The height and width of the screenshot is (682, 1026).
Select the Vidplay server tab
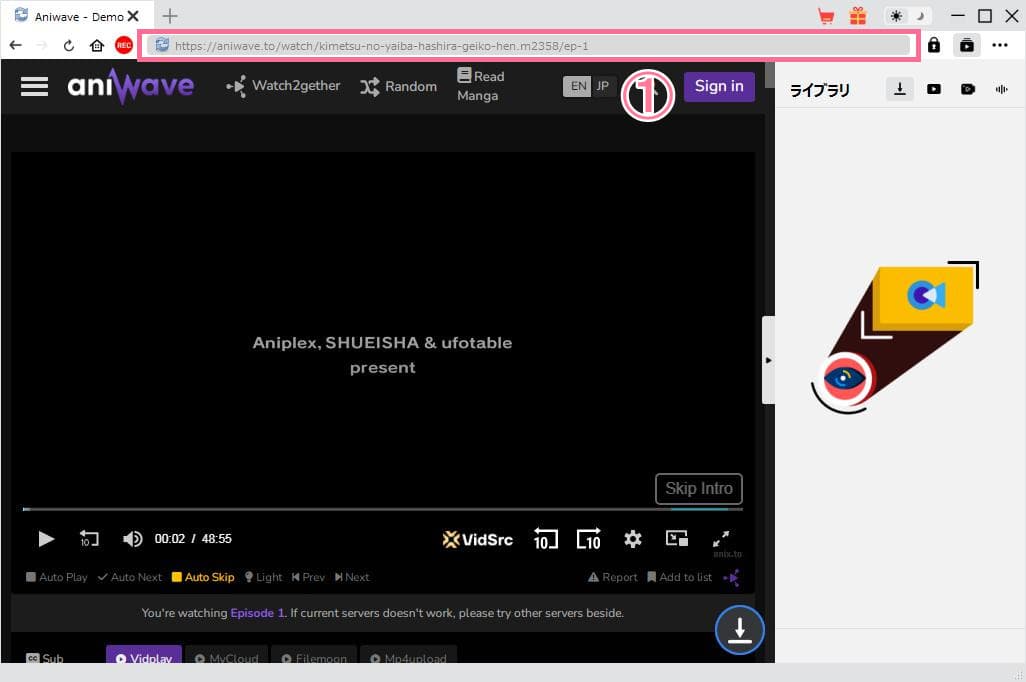143,658
